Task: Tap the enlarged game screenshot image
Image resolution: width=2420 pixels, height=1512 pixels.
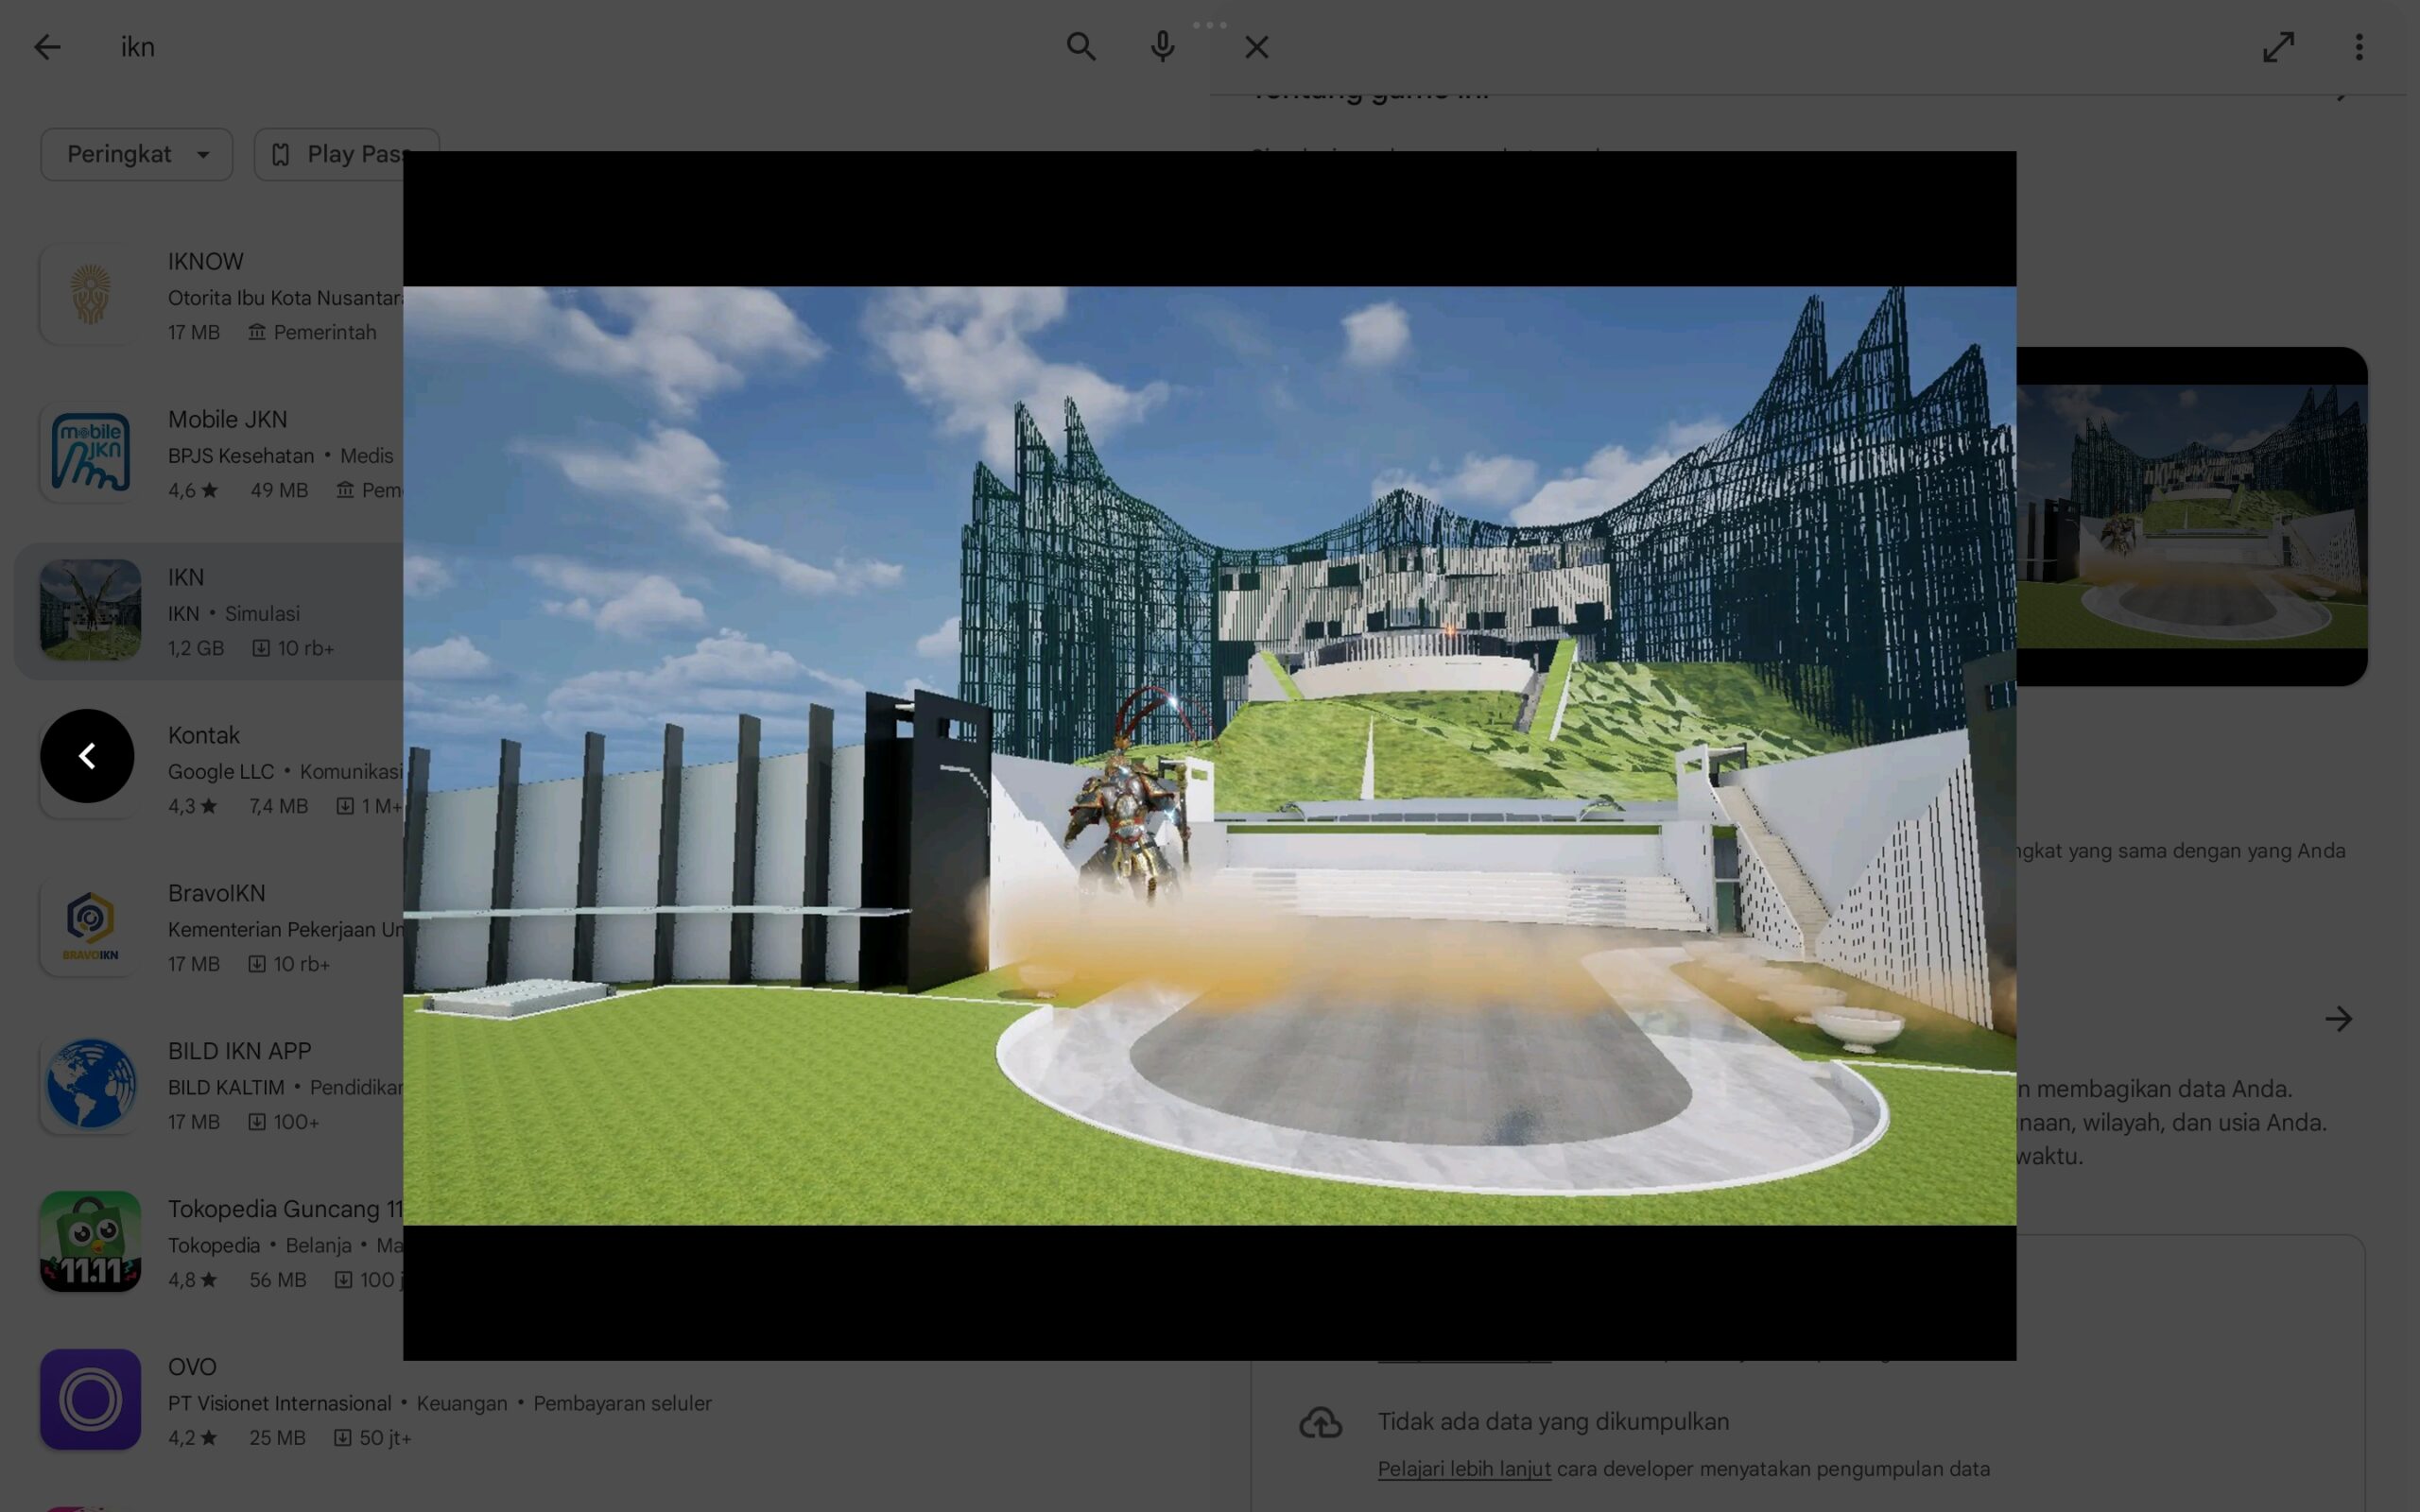Action: tap(1209, 756)
